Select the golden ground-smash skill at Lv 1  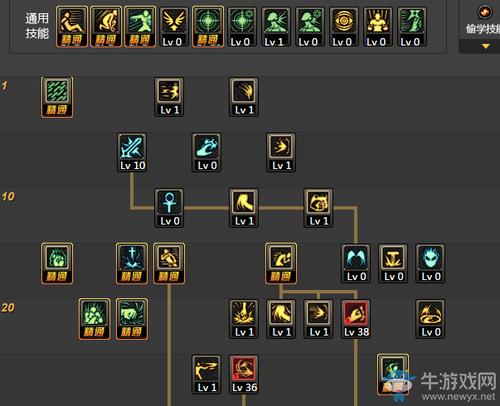[x=244, y=319]
